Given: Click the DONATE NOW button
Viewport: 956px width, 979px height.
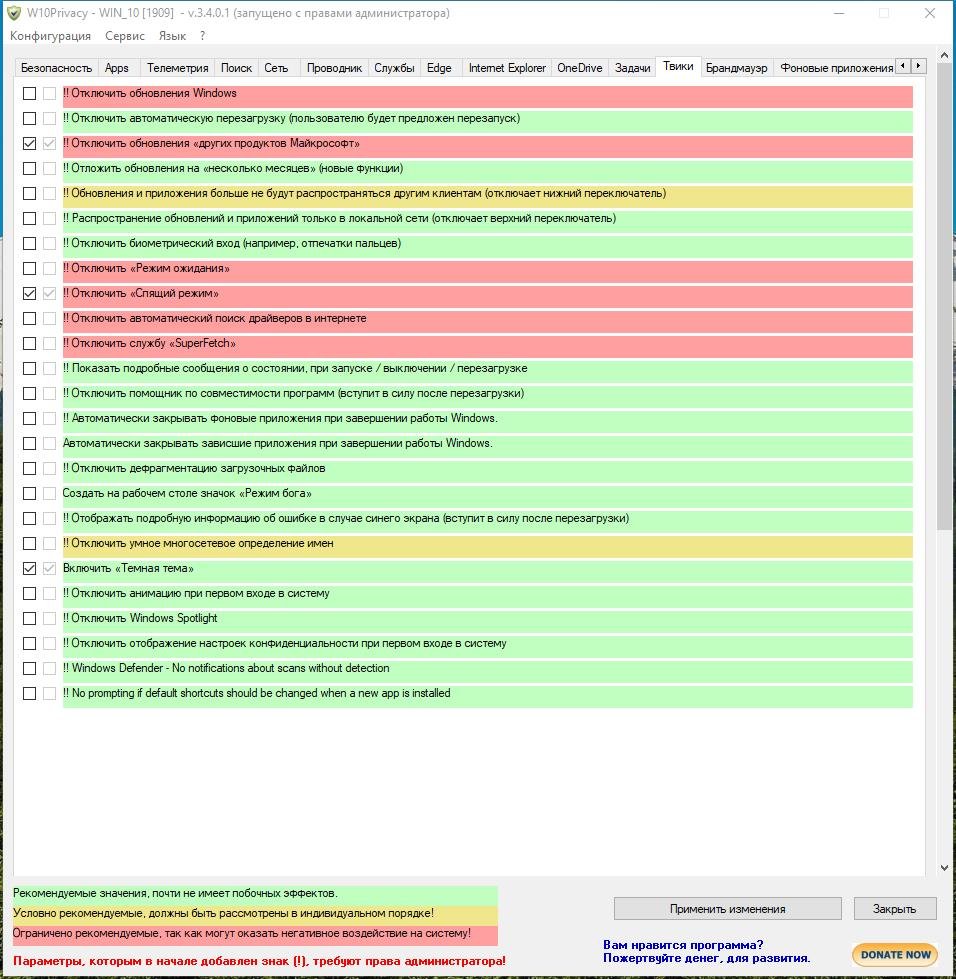Looking at the screenshot, I should (895, 954).
